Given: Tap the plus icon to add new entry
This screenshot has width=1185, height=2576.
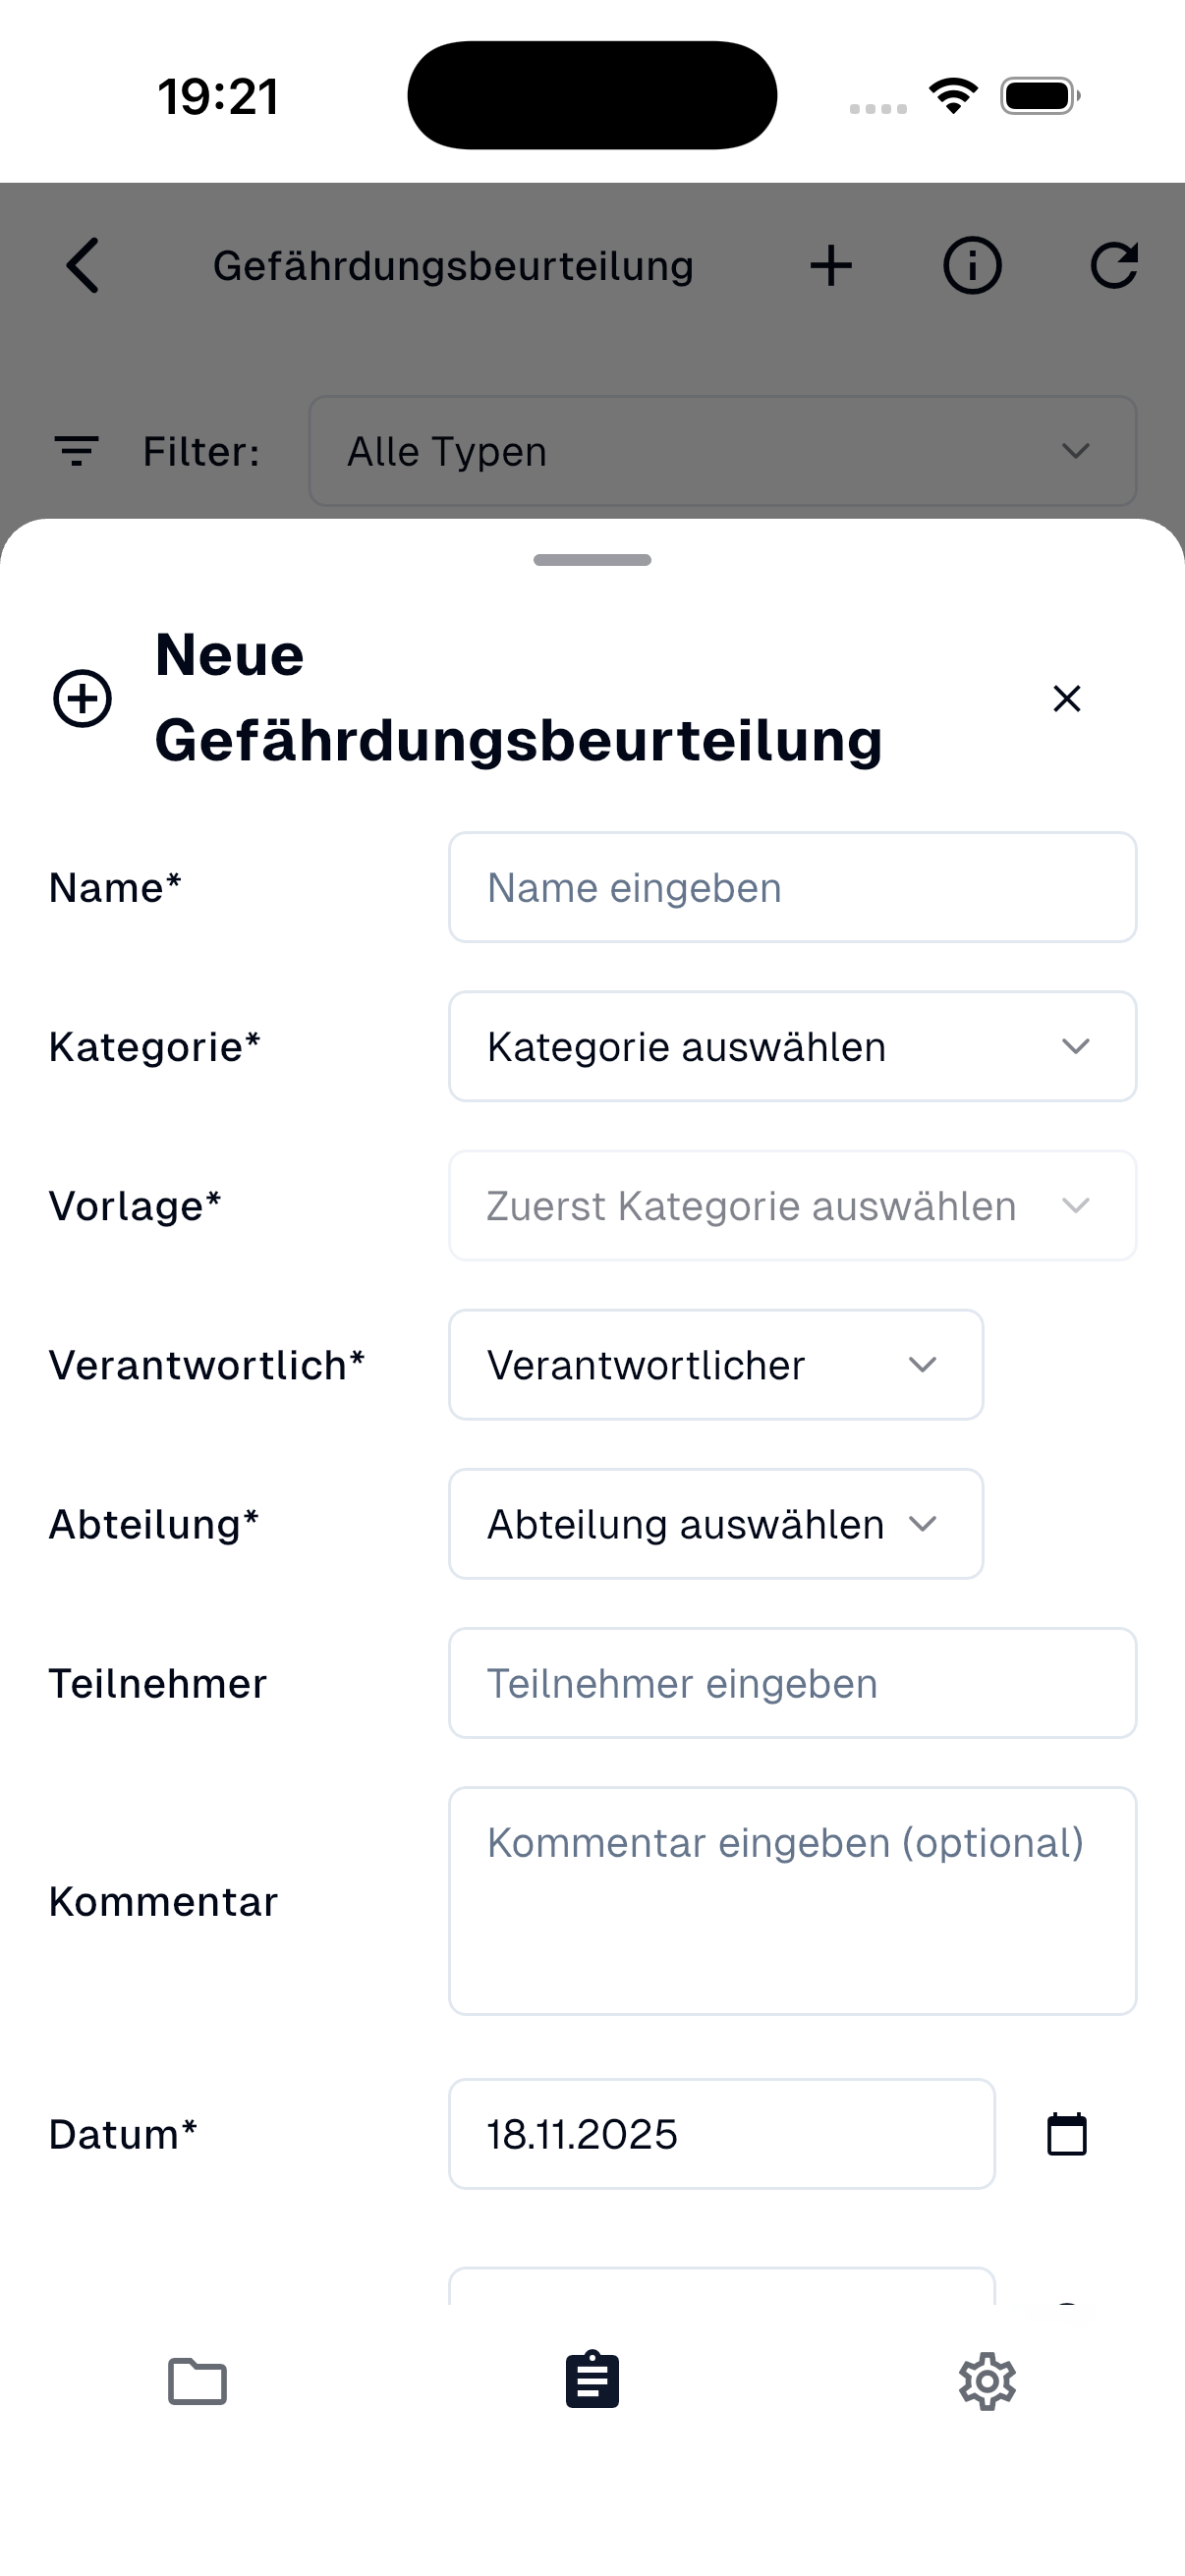Looking at the screenshot, I should coord(831,265).
